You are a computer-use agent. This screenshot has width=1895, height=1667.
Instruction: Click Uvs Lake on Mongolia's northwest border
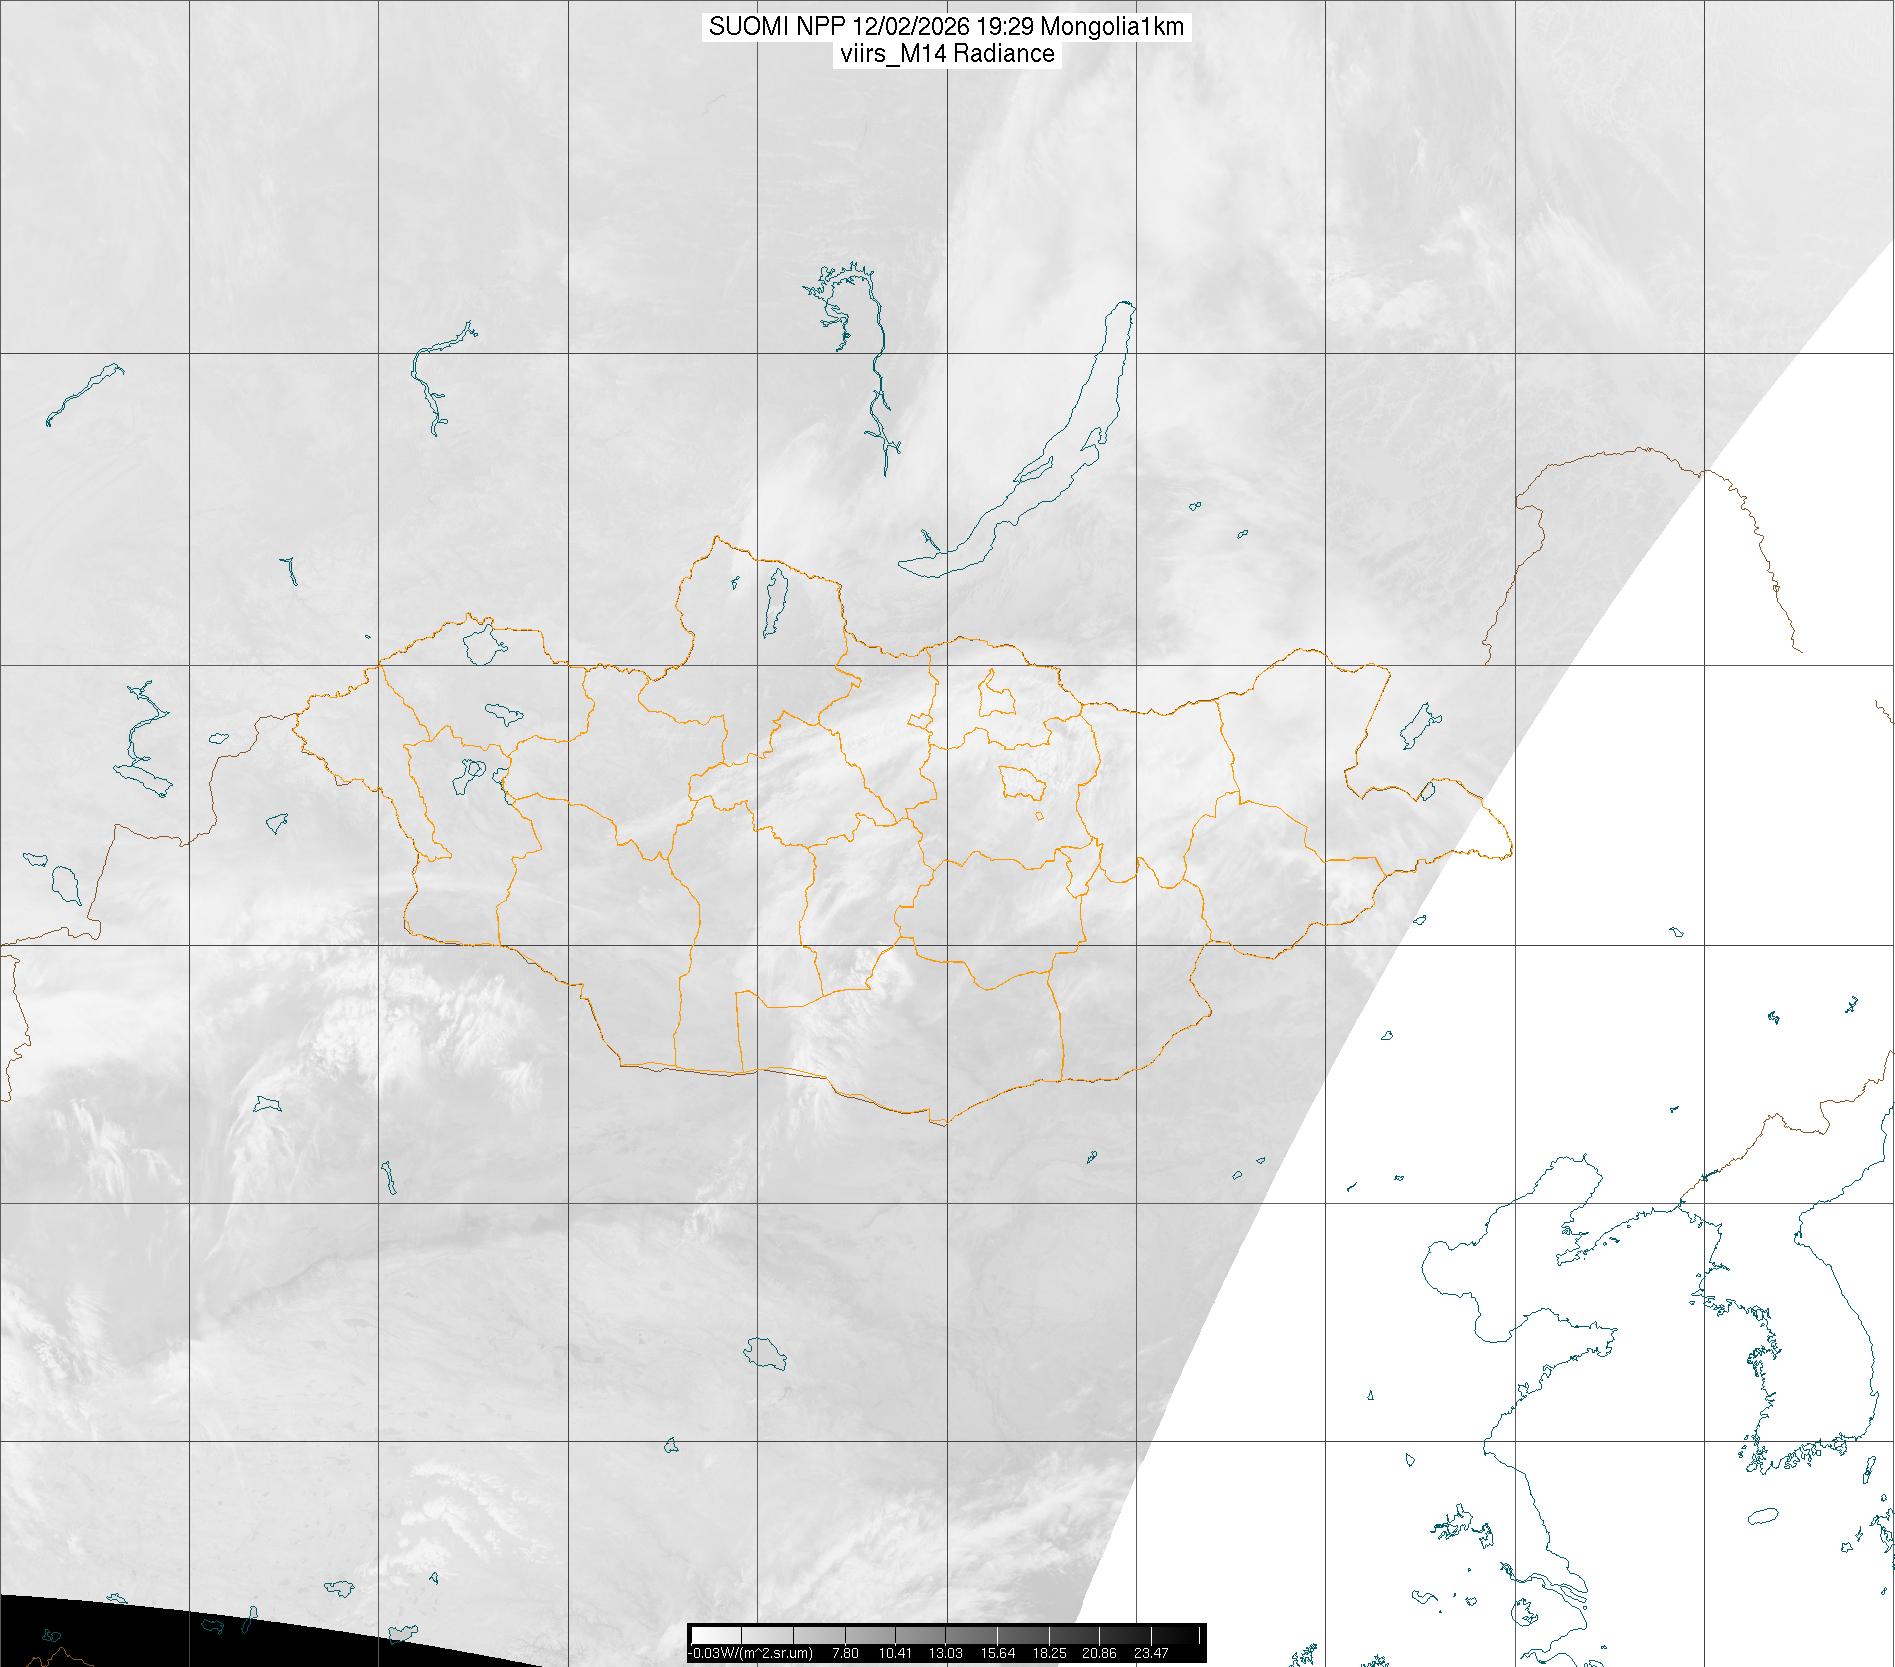[481, 645]
